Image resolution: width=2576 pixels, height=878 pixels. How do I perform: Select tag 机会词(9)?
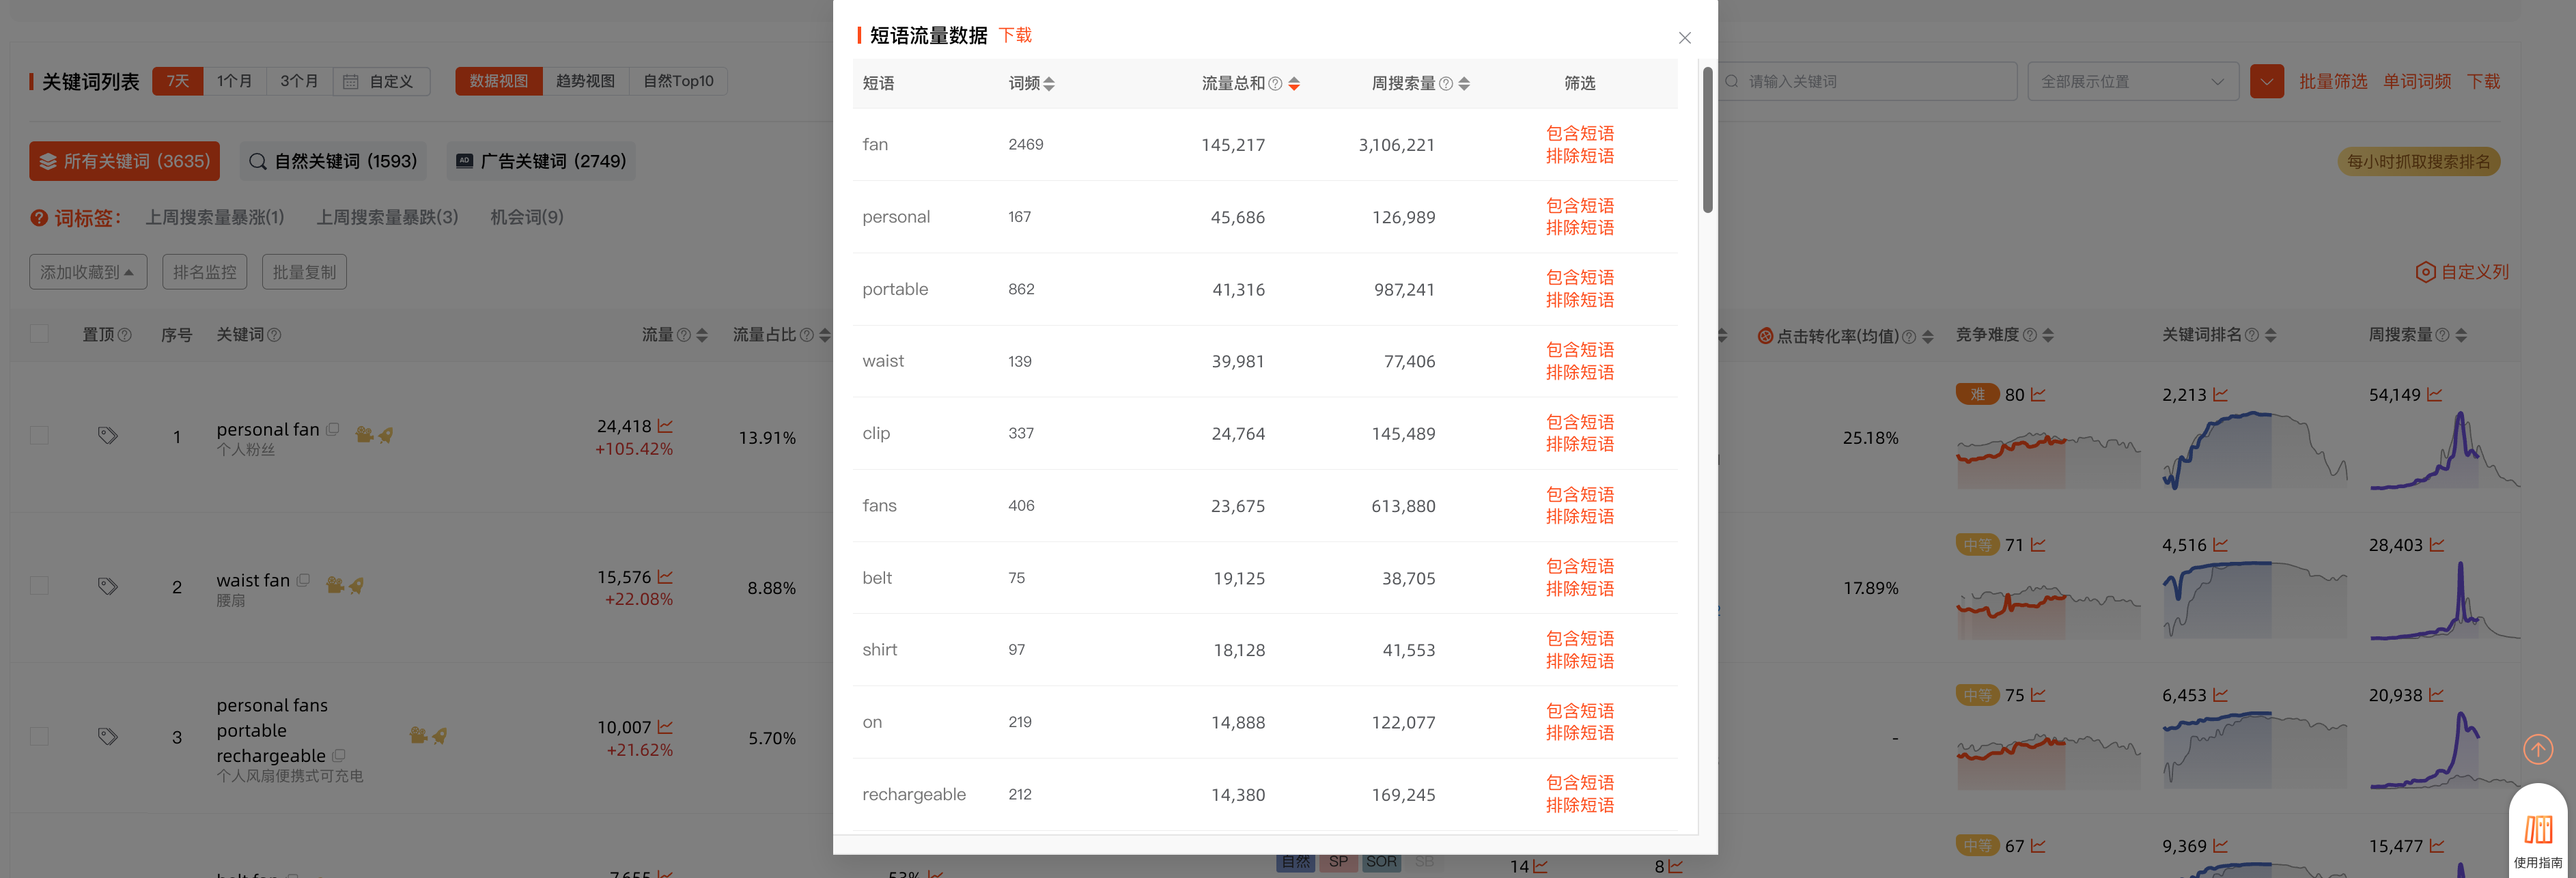[527, 217]
